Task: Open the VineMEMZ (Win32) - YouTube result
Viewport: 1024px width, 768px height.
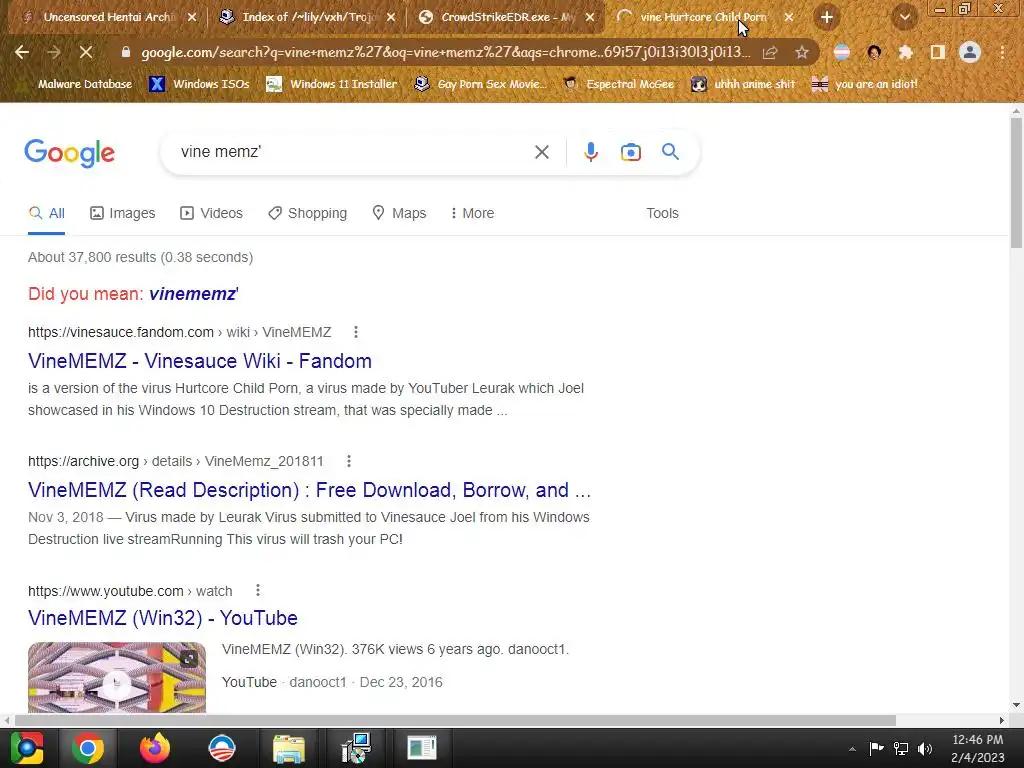Action: [x=163, y=618]
